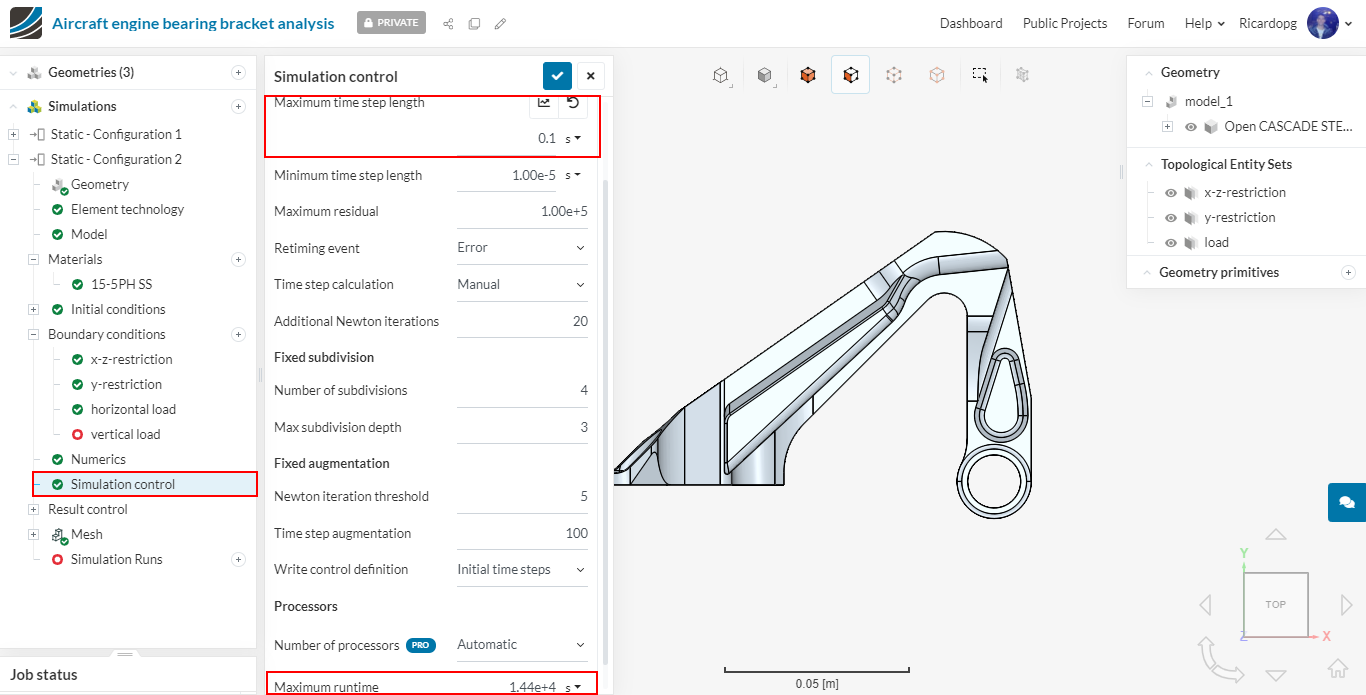Close the Simulation control panel
The height and width of the screenshot is (695, 1366).
pyautogui.click(x=590, y=76)
